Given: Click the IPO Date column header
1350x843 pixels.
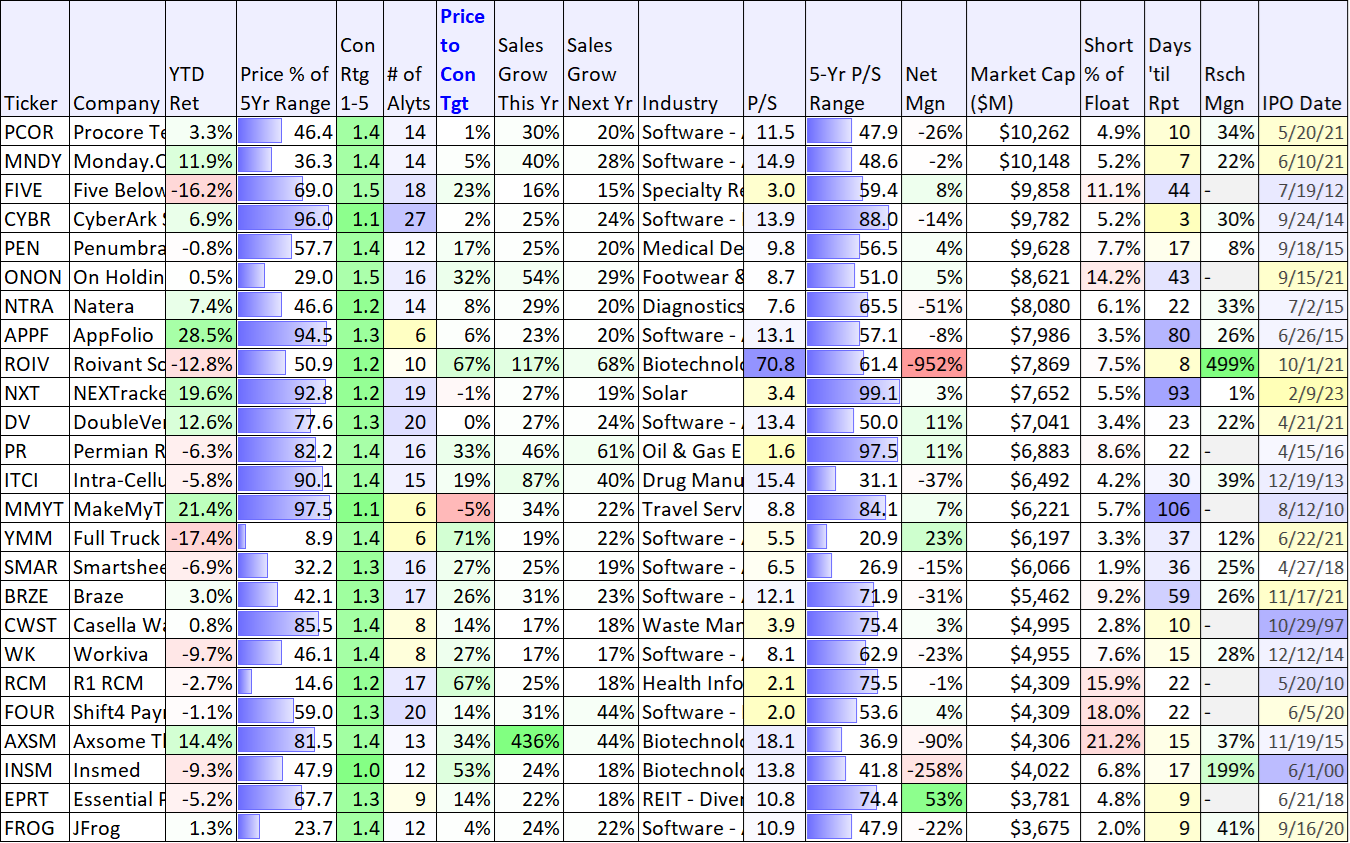Looking at the screenshot, I should tap(1303, 59).
